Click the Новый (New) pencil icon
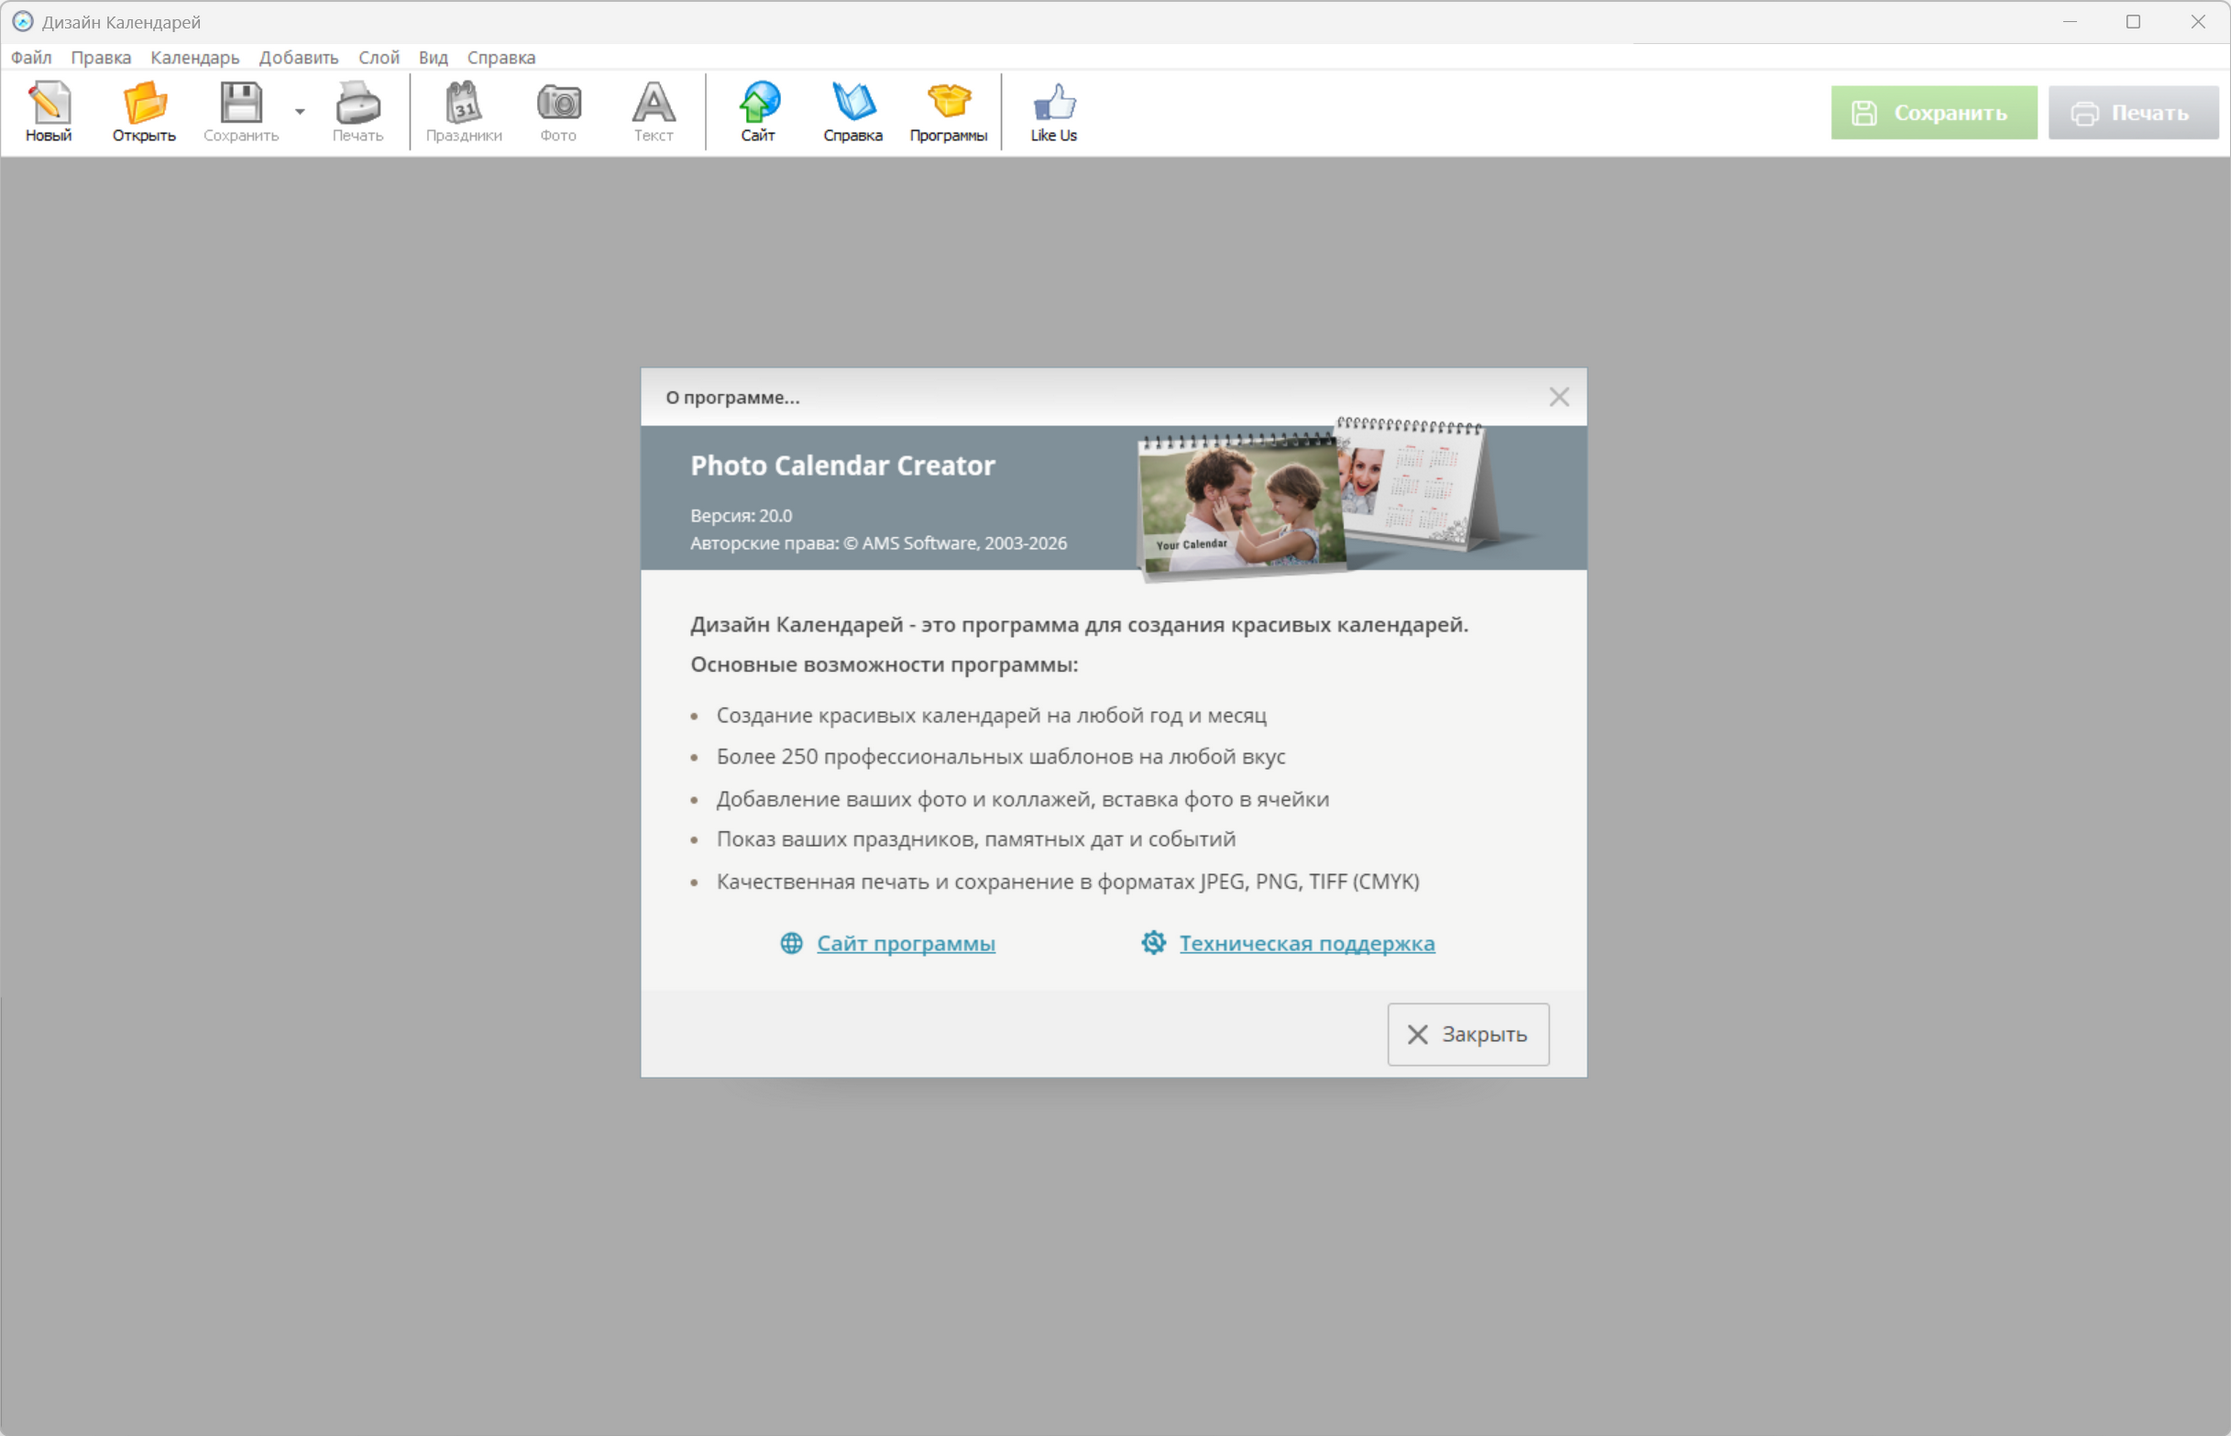This screenshot has height=1436, width=2231. (x=48, y=103)
